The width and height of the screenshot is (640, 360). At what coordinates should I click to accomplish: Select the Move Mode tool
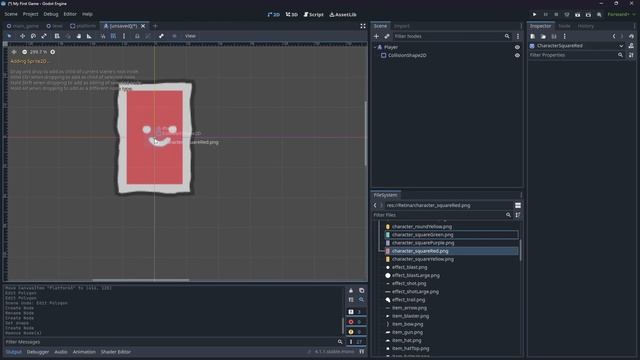pyautogui.click(x=22, y=36)
